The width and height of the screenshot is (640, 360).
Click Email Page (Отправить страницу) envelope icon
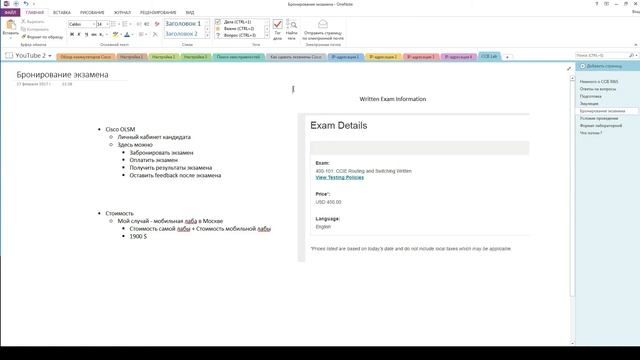(x=323, y=24)
